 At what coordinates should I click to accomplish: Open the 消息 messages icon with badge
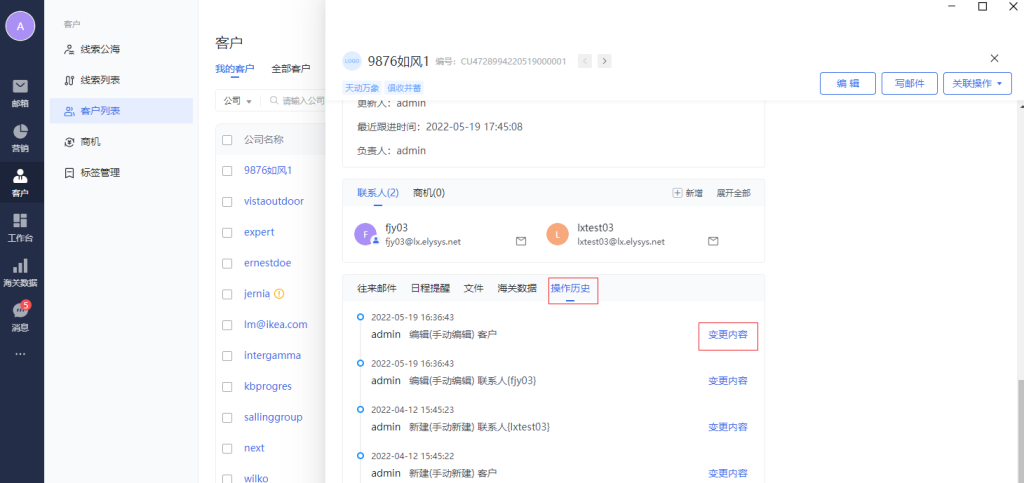20,315
